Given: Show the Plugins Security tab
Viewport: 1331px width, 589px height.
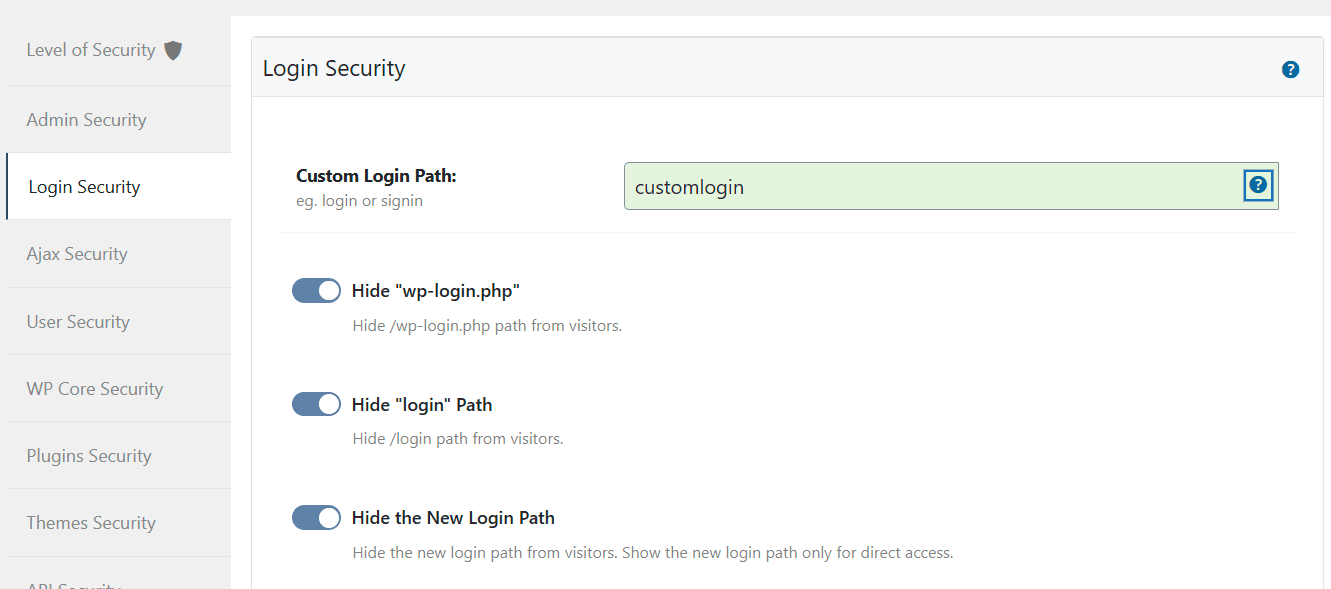Looking at the screenshot, I should click(x=89, y=456).
